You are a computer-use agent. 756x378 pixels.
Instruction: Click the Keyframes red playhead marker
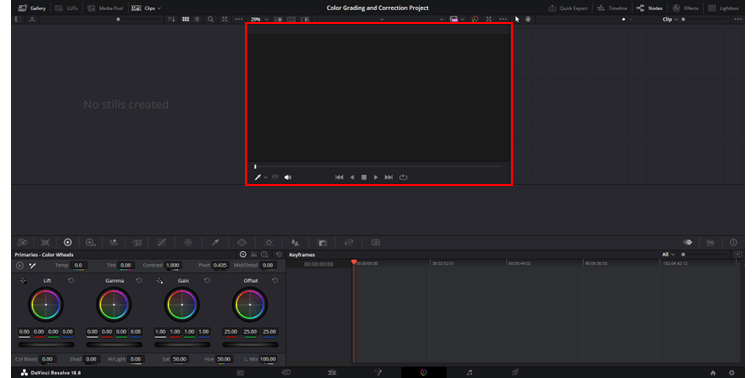[x=353, y=262]
